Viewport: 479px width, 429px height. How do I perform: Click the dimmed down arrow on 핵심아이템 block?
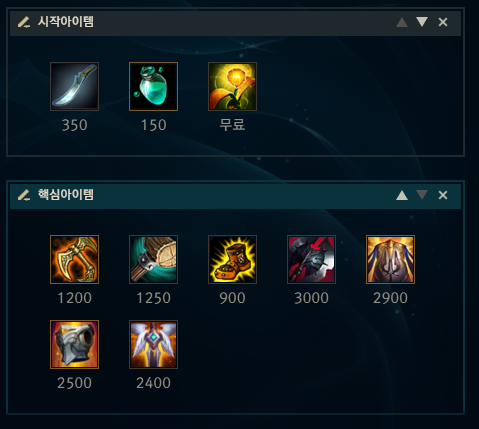tap(422, 195)
